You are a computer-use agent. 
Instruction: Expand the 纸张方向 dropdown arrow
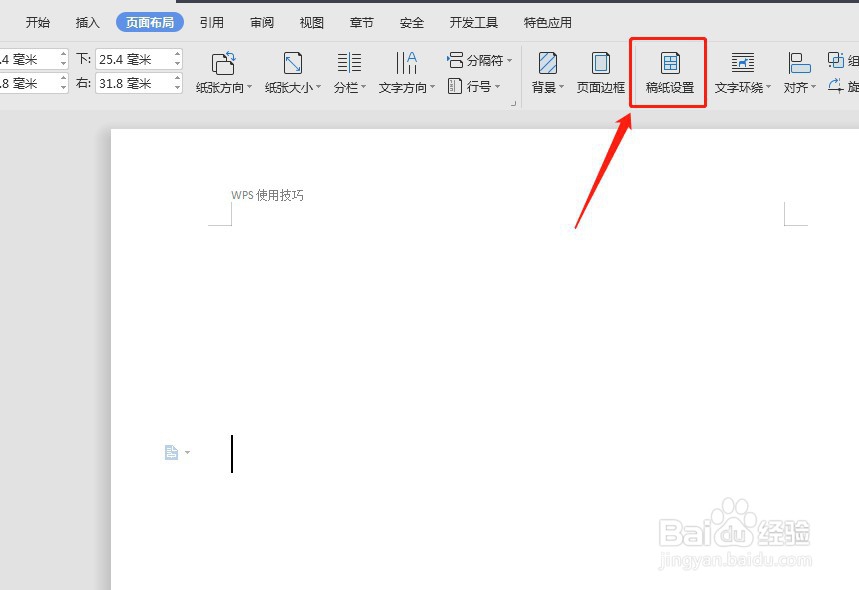point(249,87)
